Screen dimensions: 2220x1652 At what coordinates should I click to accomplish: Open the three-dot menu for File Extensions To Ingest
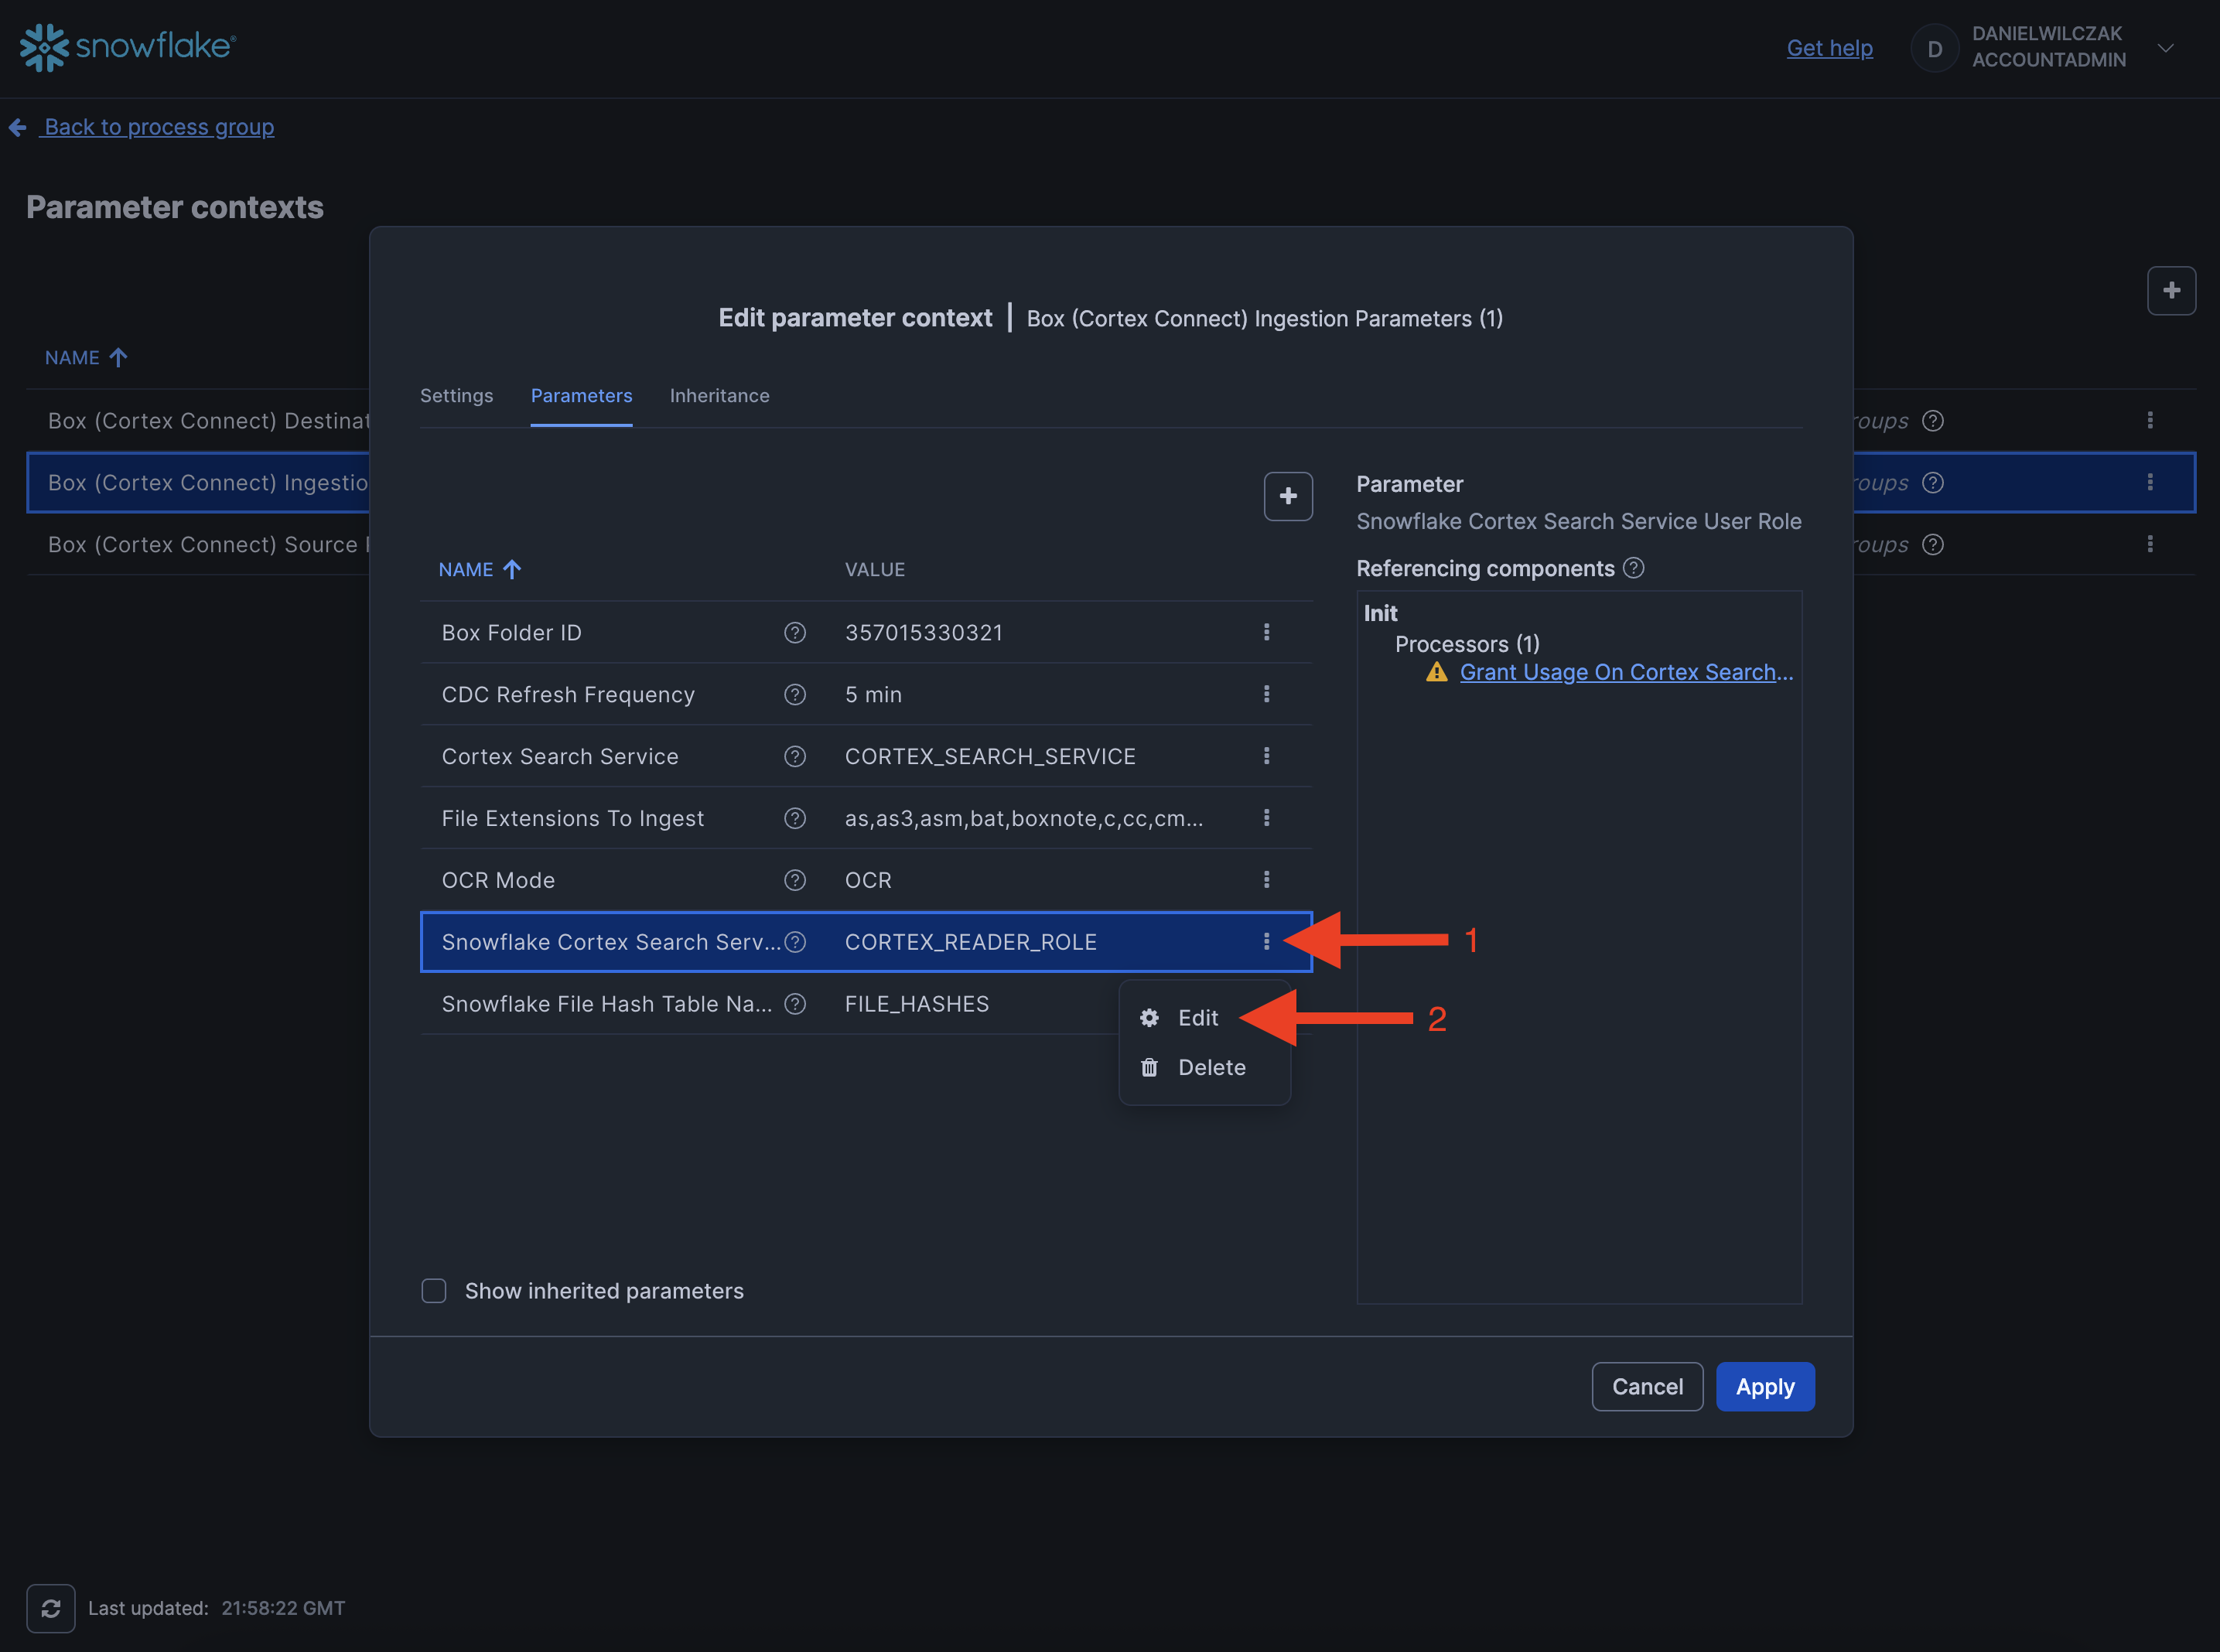pyautogui.click(x=1266, y=818)
